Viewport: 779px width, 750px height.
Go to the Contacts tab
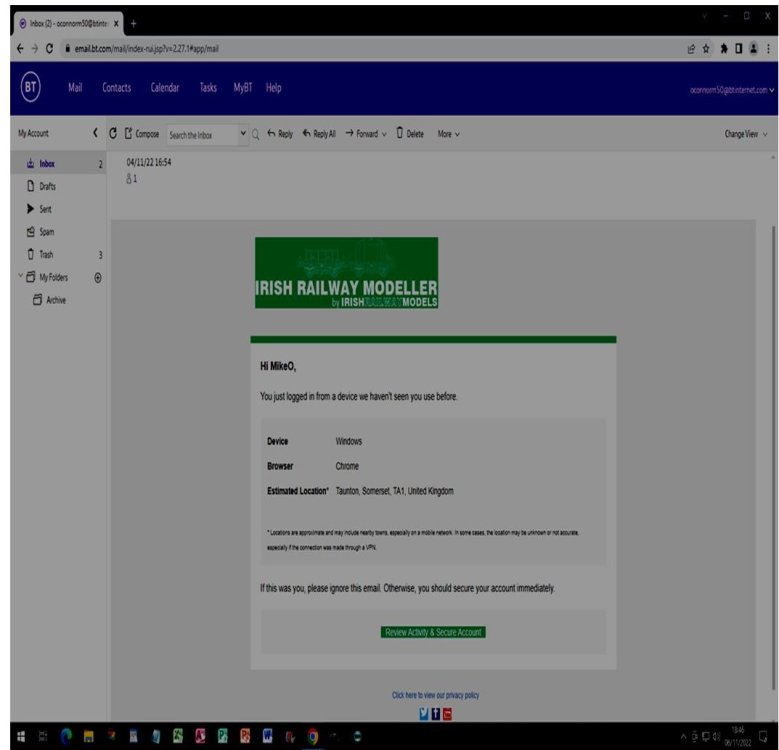coord(117,88)
